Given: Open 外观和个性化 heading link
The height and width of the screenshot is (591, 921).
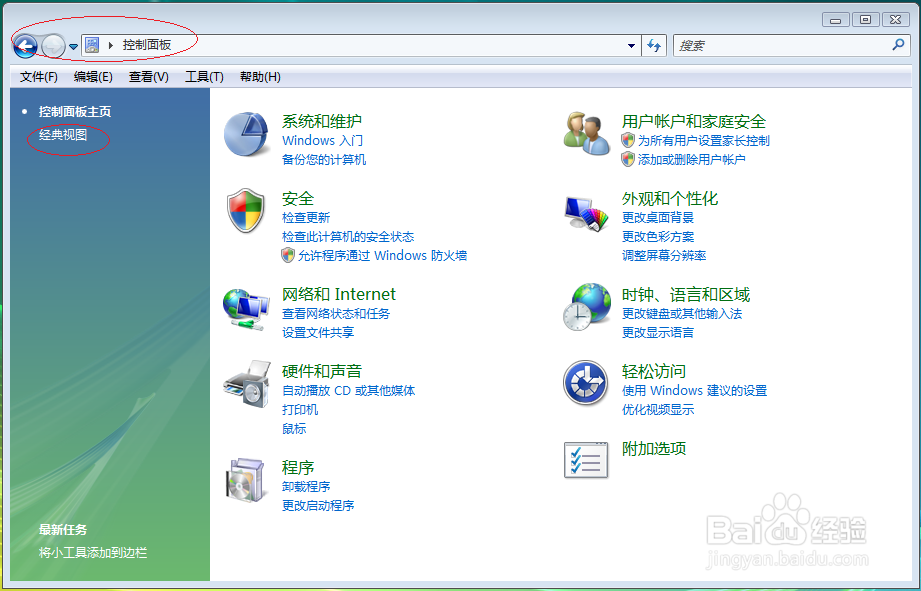Looking at the screenshot, I should [670, 199].
